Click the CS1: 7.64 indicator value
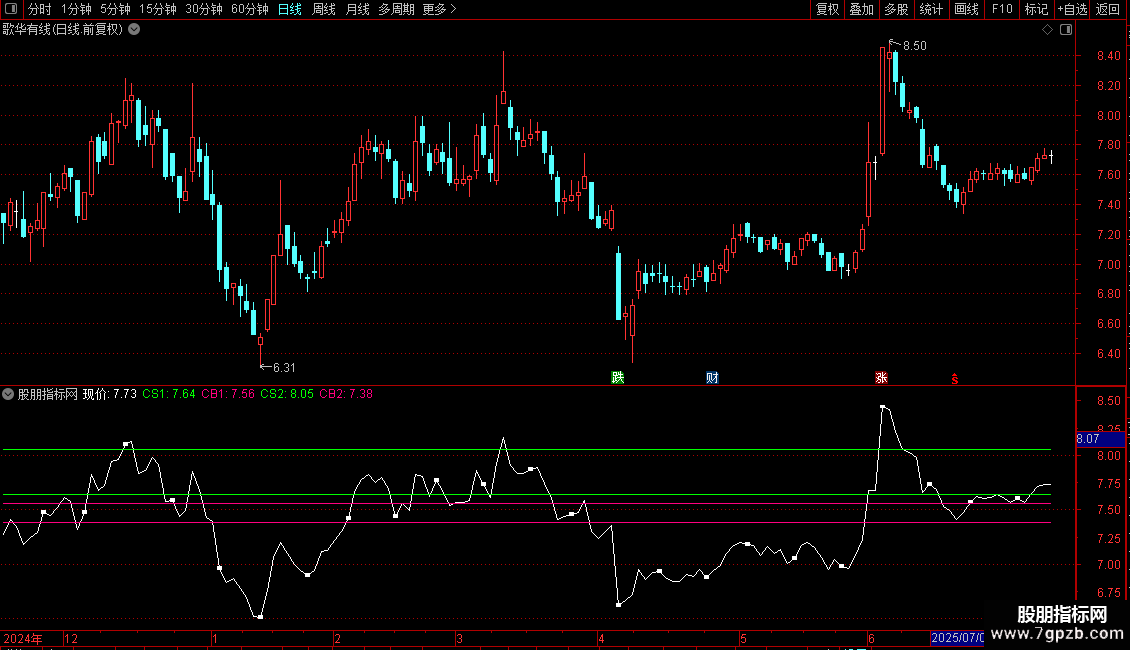The width and height of the screenshot is (1130, 650). [169, 394]
